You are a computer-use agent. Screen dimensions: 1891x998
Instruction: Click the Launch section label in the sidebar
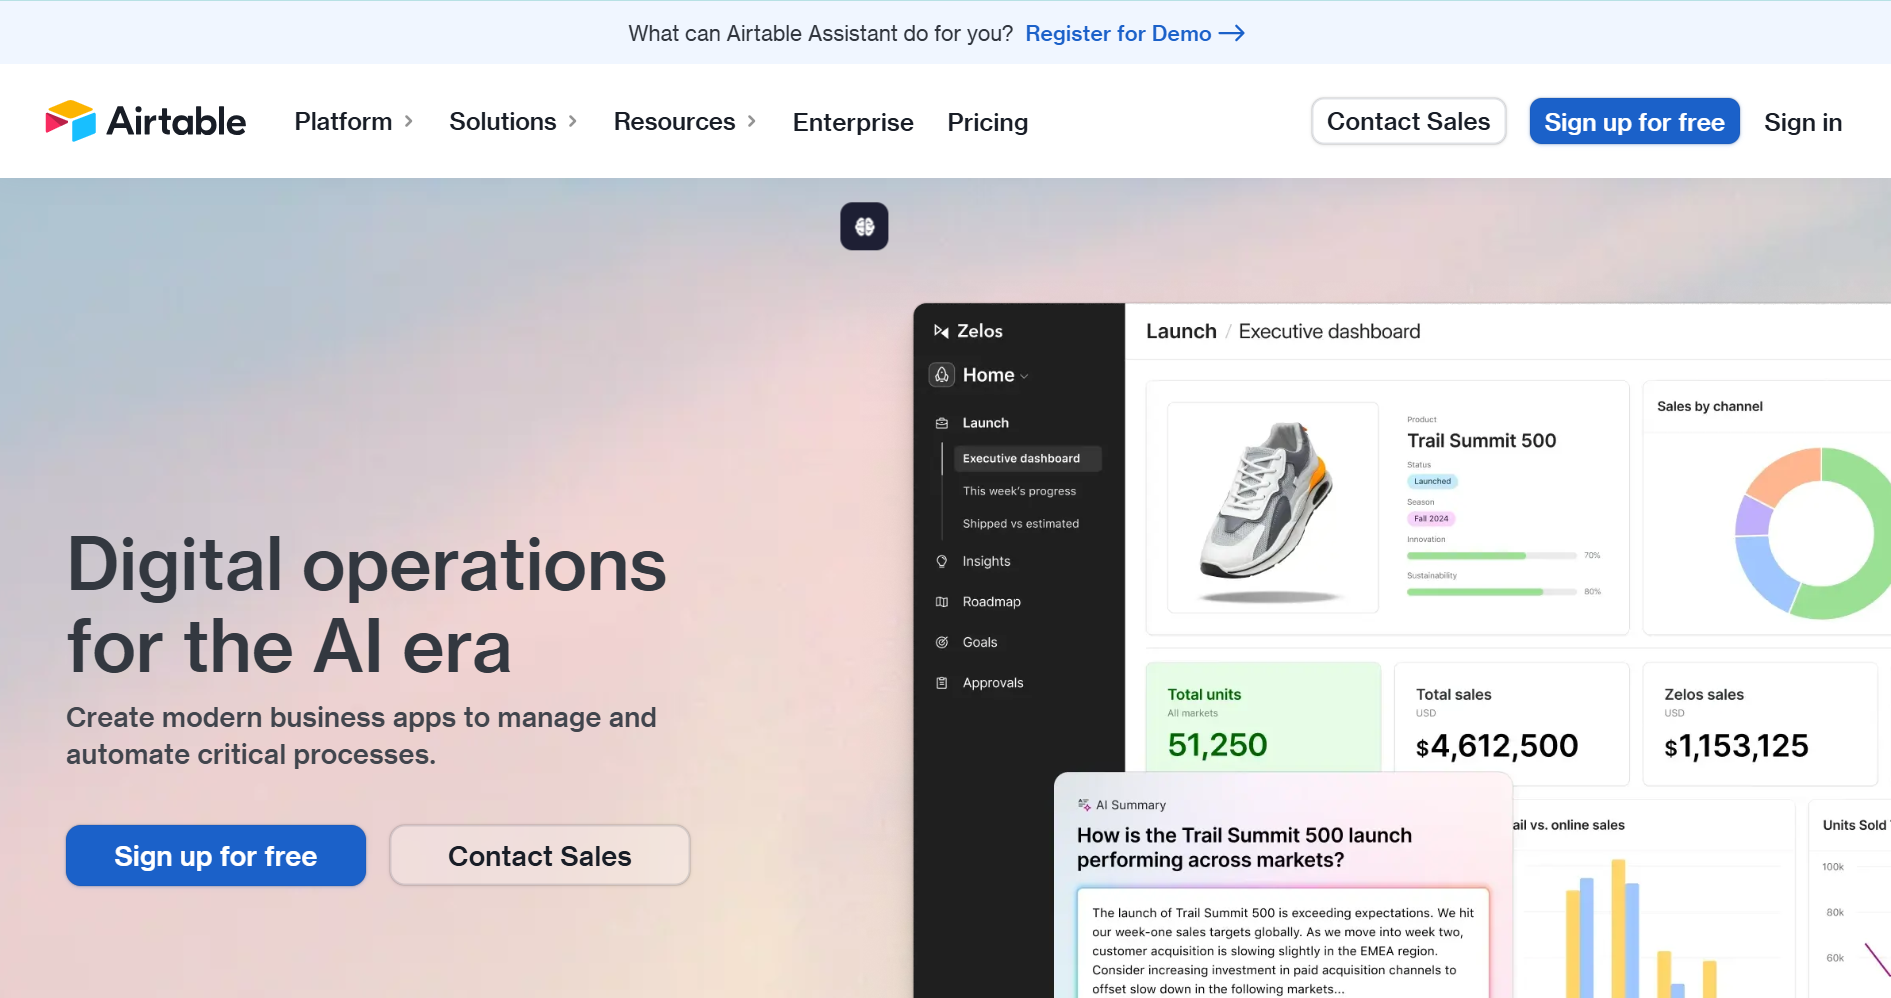(x=985, y=423)
